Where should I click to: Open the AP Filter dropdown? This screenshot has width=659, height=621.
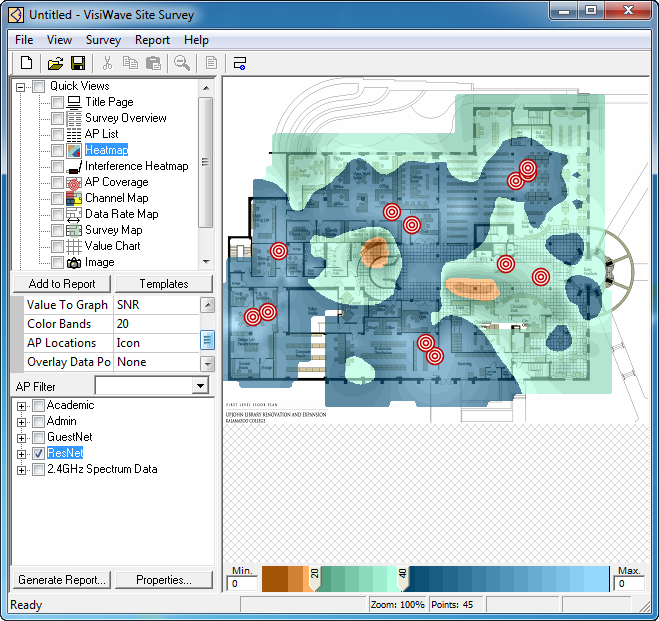pos(201,386)
